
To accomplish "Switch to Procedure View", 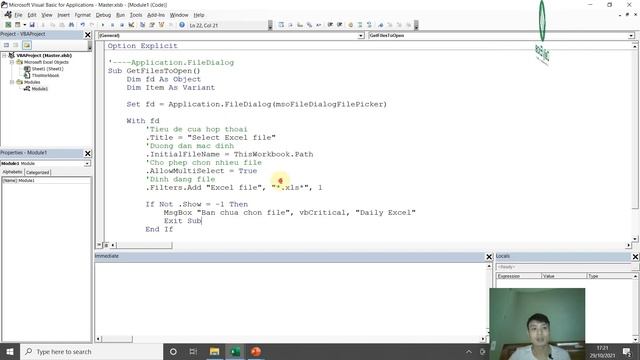I will (x=99, y=245).
